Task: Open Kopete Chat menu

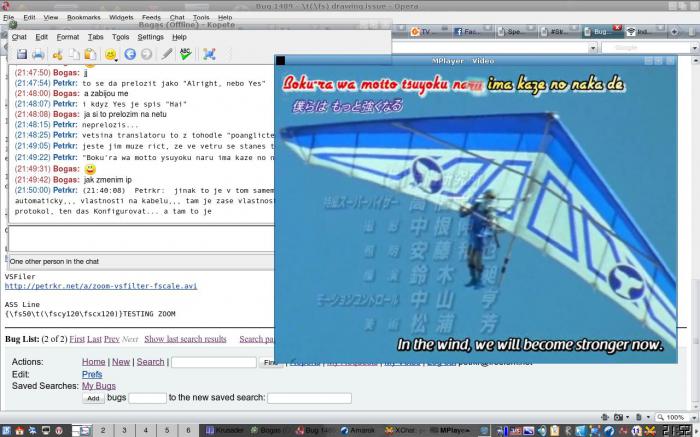Action: point(19,37)
